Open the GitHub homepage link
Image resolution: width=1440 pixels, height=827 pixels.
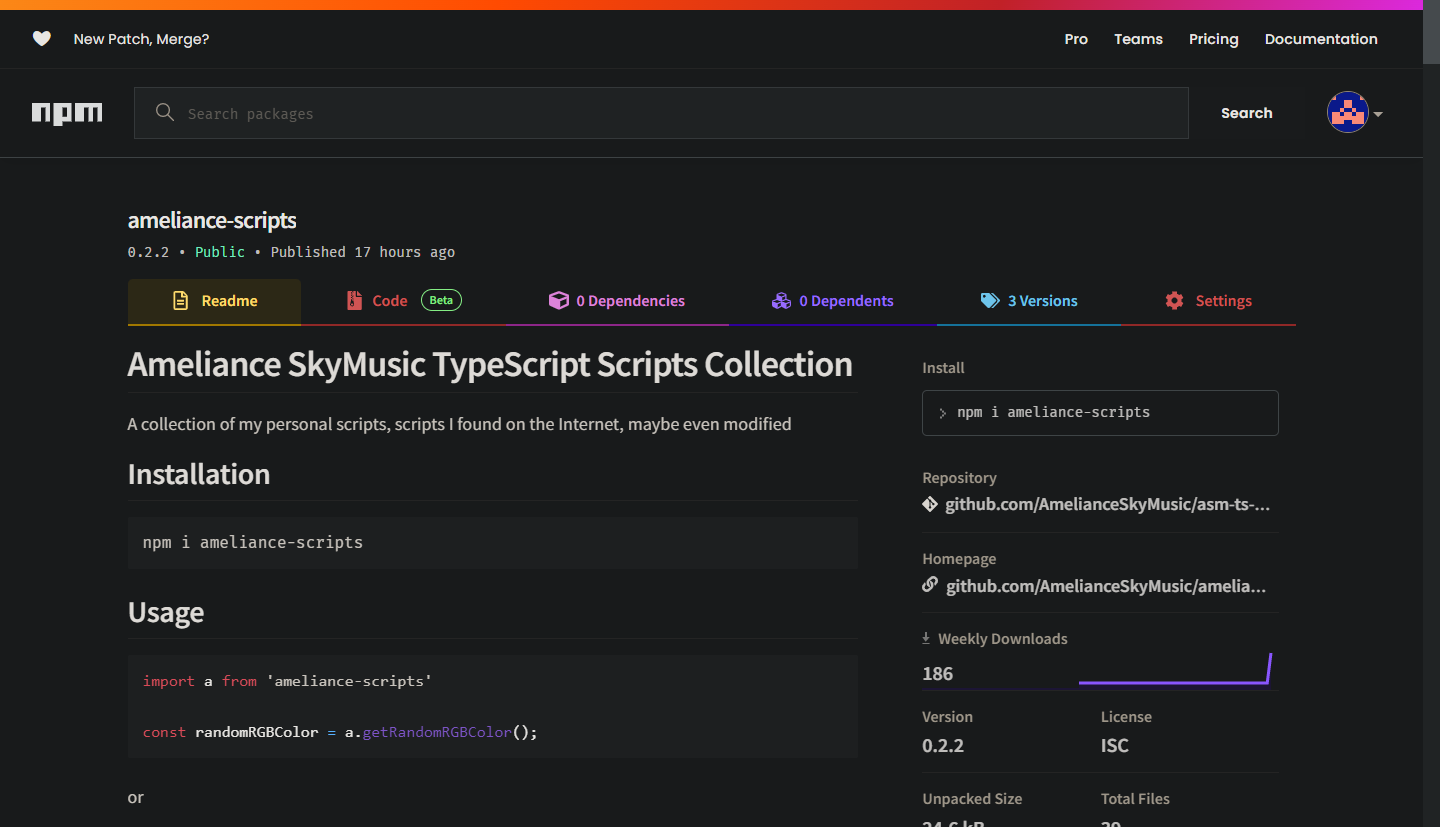click(1106, 586)
